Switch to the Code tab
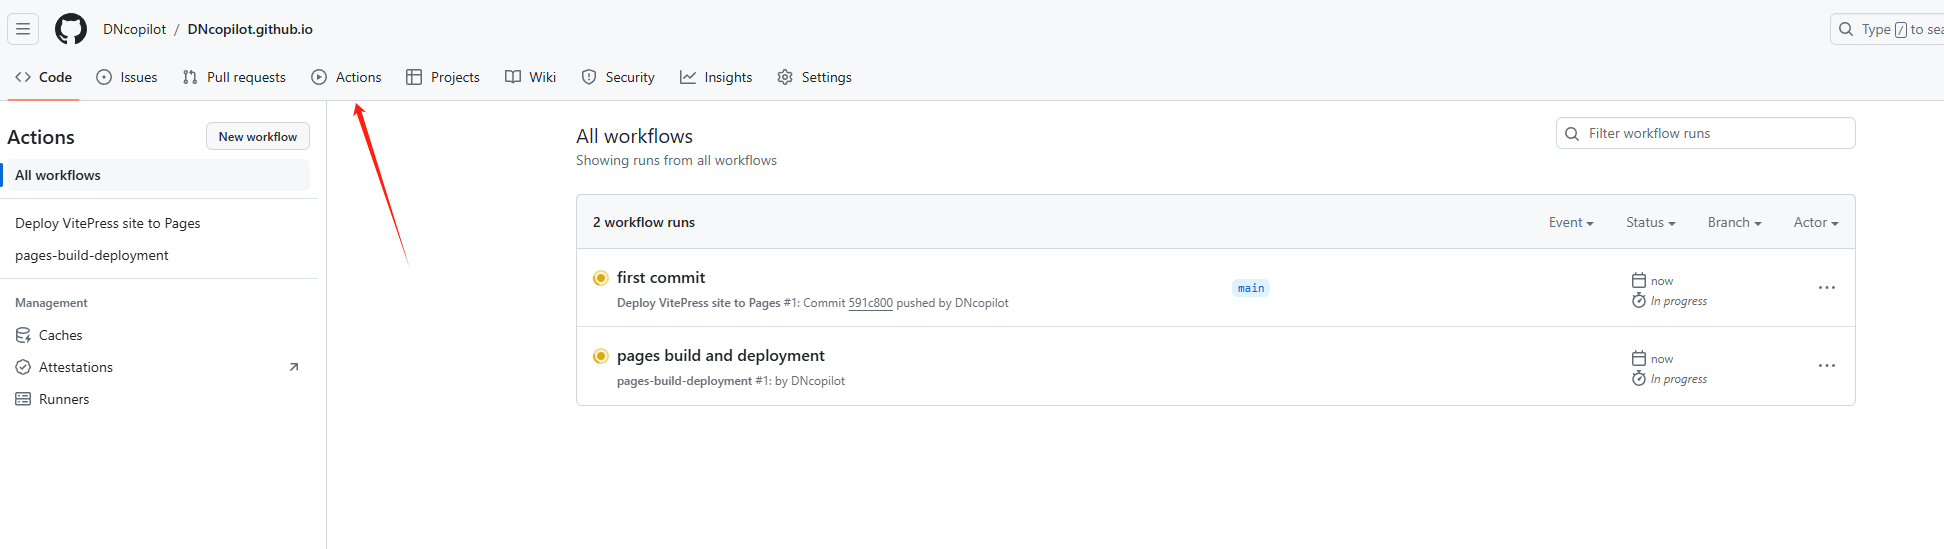Viewport: 1944px width, 549px height. pyautogui.click(x=44, y=77)
